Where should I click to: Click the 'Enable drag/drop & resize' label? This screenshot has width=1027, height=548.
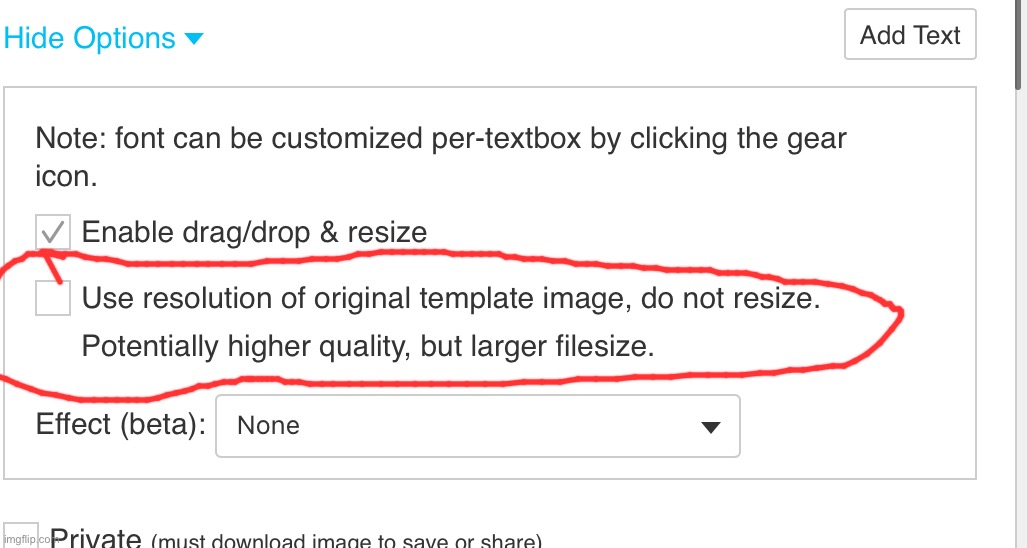click(254, 233)
